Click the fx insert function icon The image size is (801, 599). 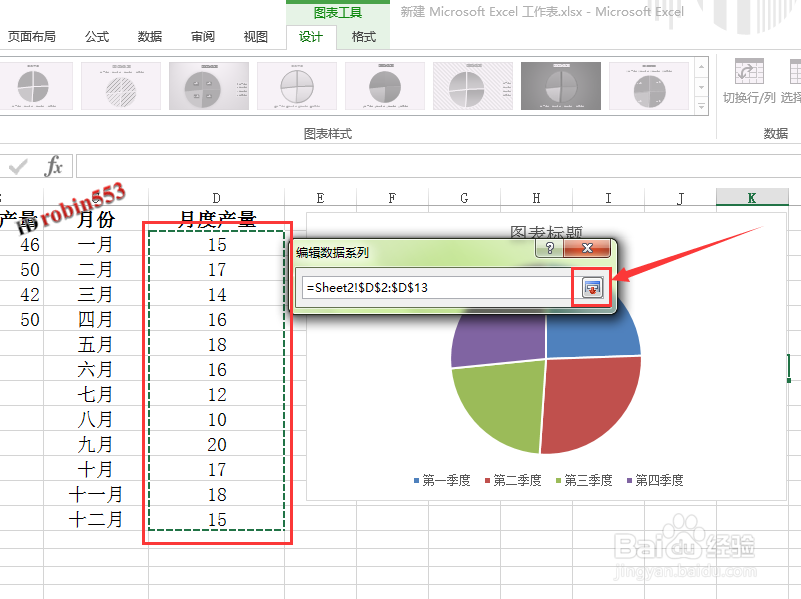[53, 166]
